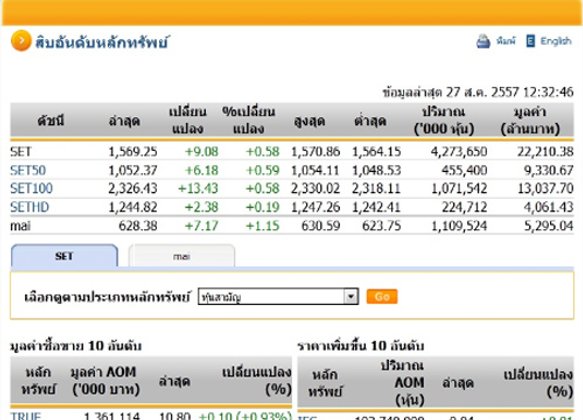Viewport: 583px width, 420px height.
Task: Click SETHD percent change +0.19
Action: (x=262, y=207)
